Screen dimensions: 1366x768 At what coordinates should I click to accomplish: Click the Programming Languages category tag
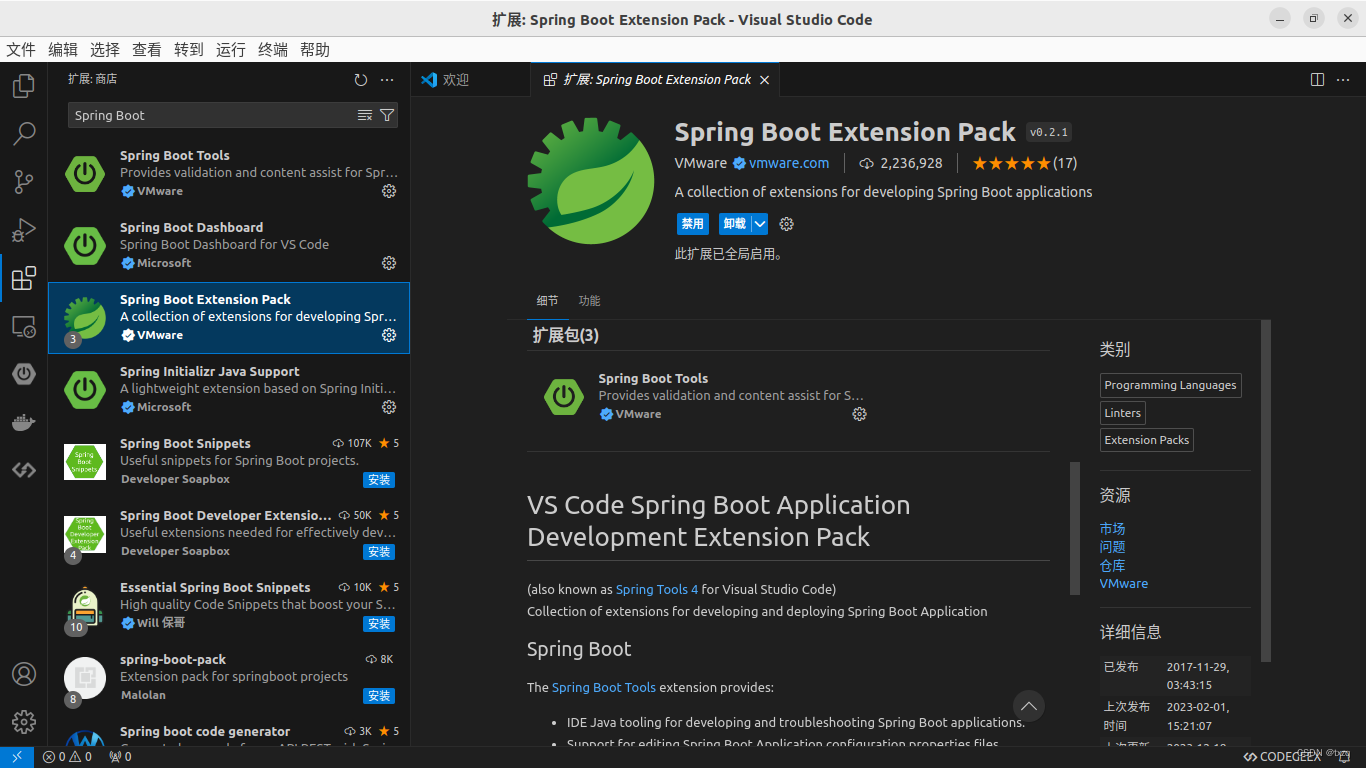coord(1170,385)
